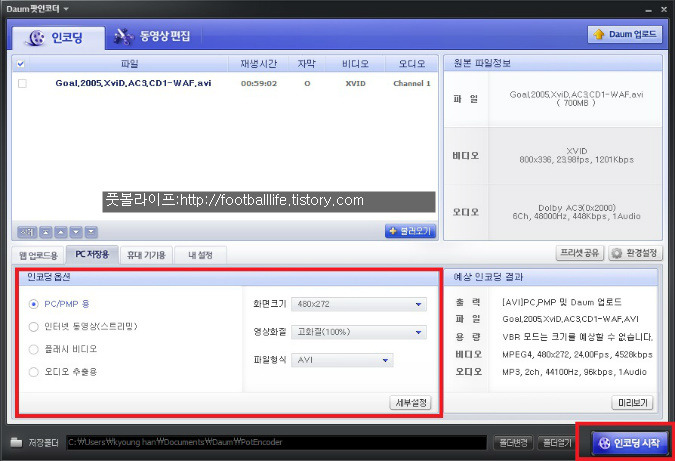Toggle the select-all checkbox in file header
Image resolution: width=675 pixels, height=461 pixels.
[20, 64]
